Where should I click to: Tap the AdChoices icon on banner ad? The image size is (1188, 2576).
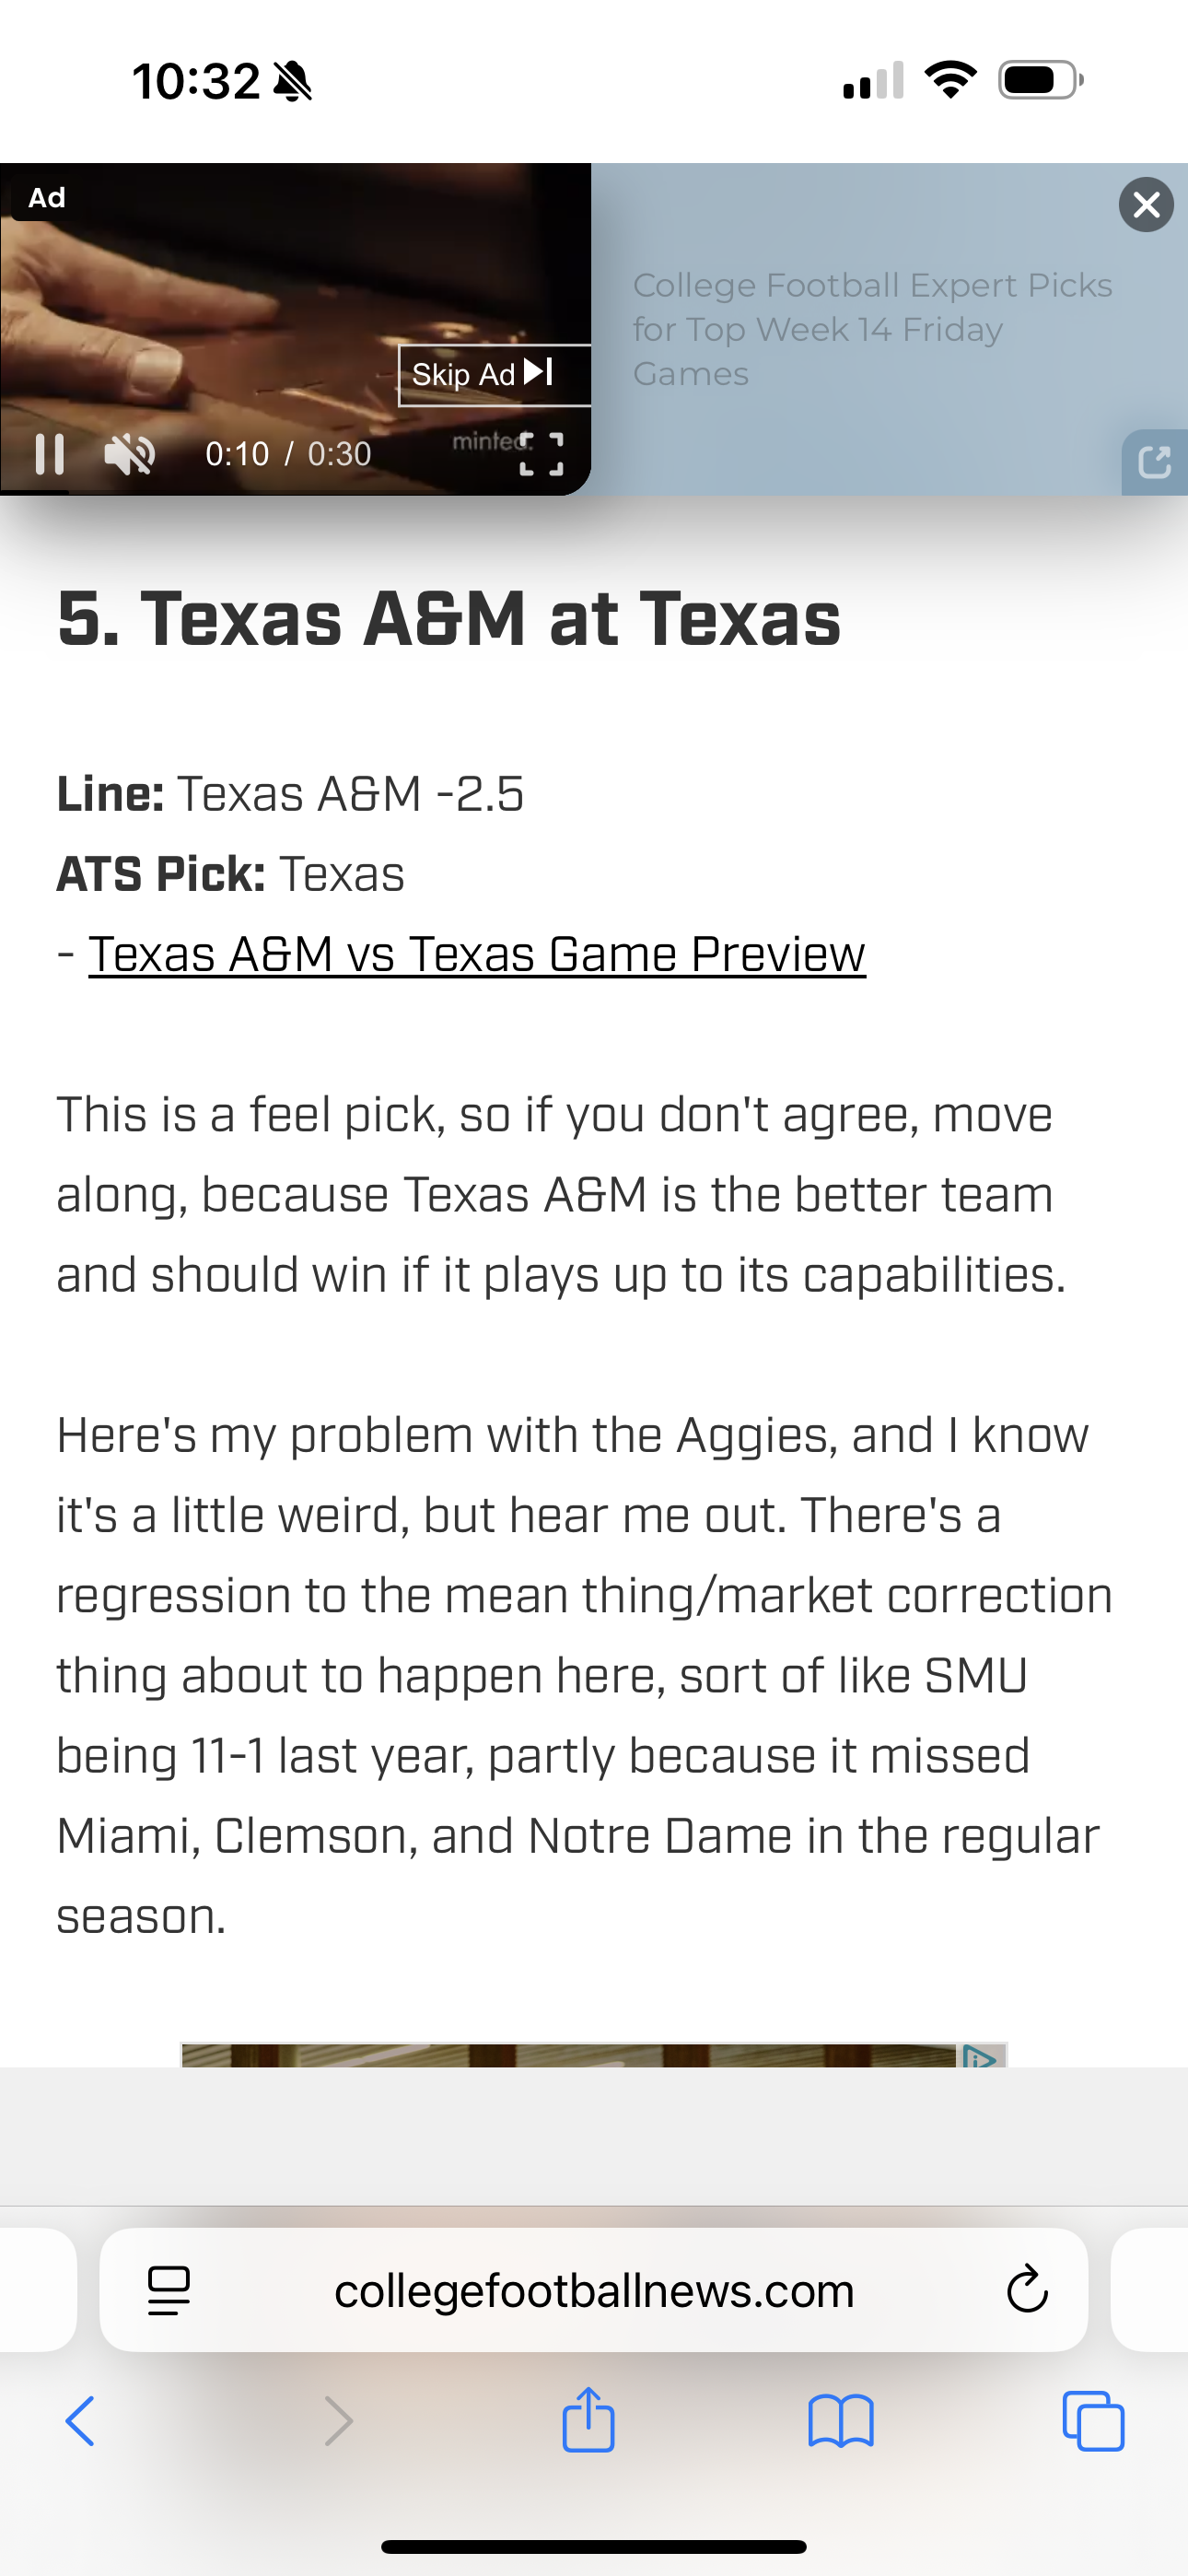click(980, 2056)
